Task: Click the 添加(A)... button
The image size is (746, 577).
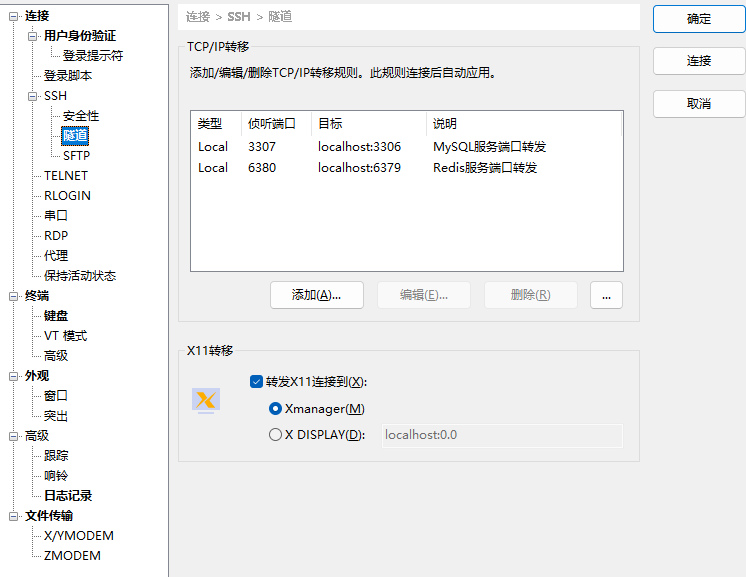Action: [317, 295]
